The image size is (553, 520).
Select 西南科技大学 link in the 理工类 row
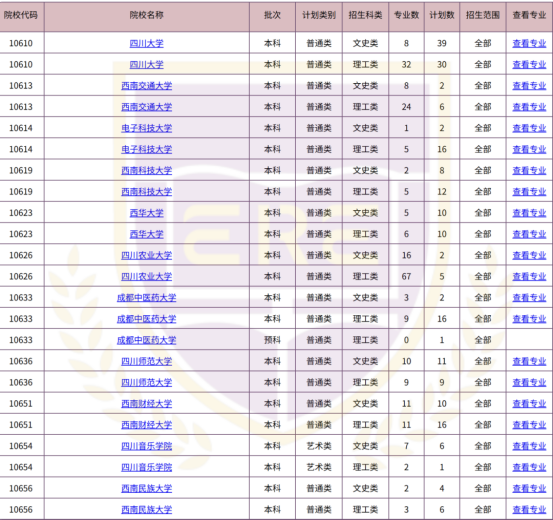(146, 192)
